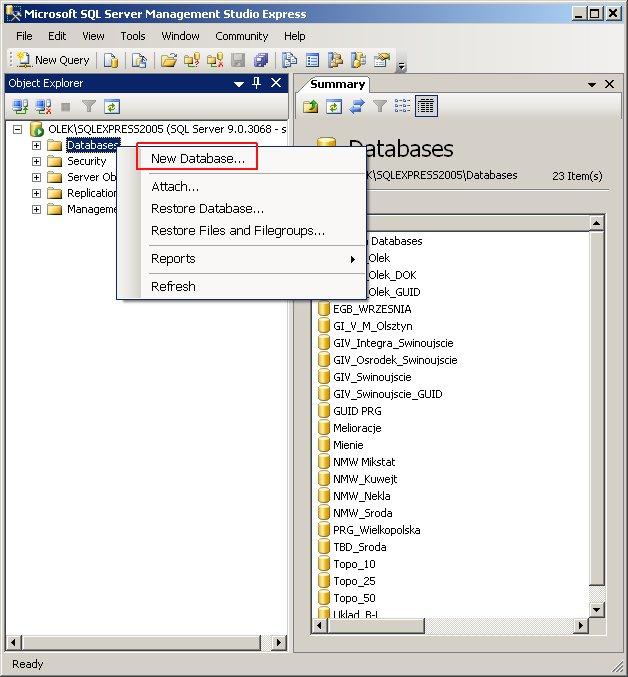The image size is (628, 677).
Task: Toggle Object Explorer auto-hide pin
Action: [256, 83]
